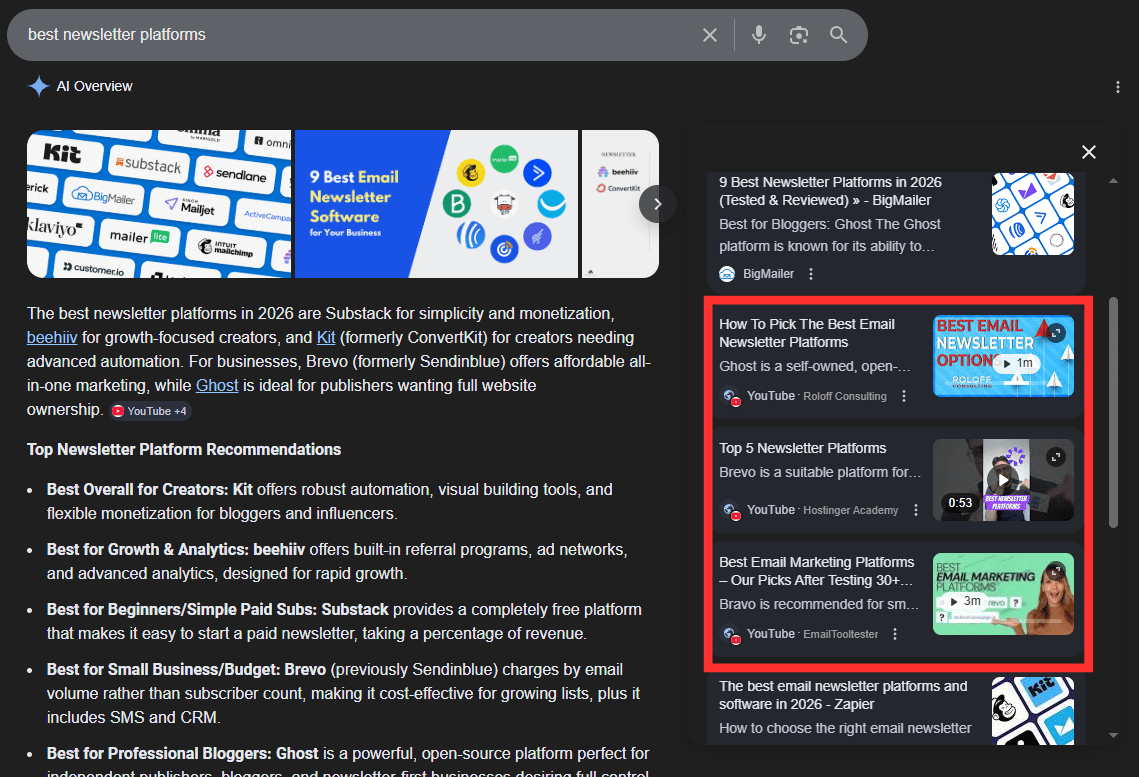Screen dimensions: 1139x777
Task: Follow the Kit link in the overview
Action: pyautogui.click(x=326, y=338)
